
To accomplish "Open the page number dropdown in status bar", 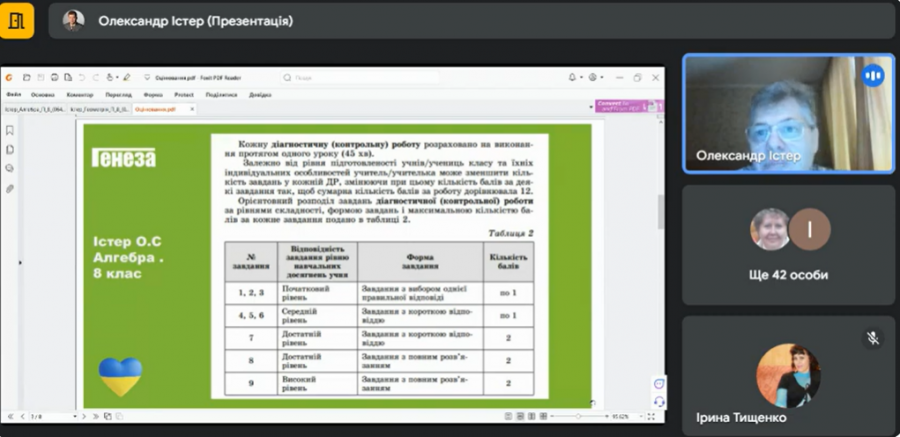I will click(75, 416).
